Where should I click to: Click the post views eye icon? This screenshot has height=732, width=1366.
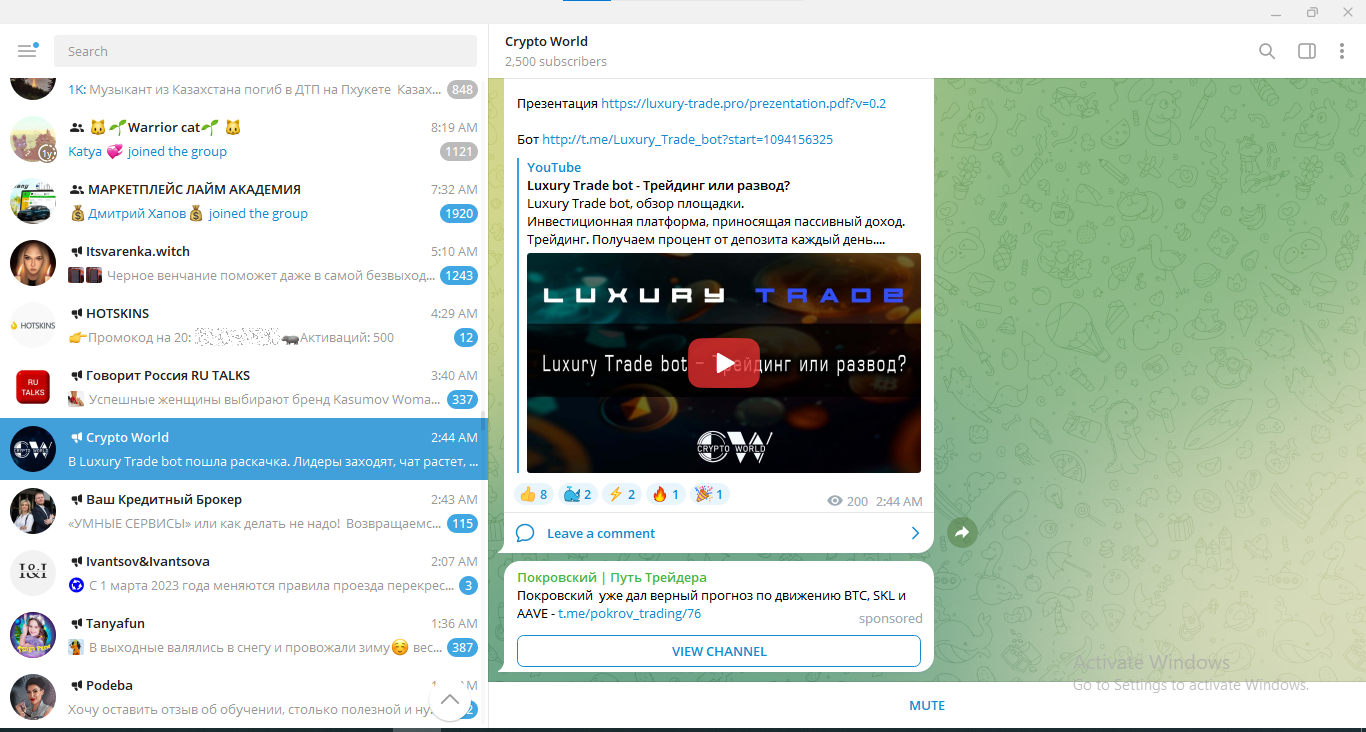pyautogui.click(x=835, y=501)
